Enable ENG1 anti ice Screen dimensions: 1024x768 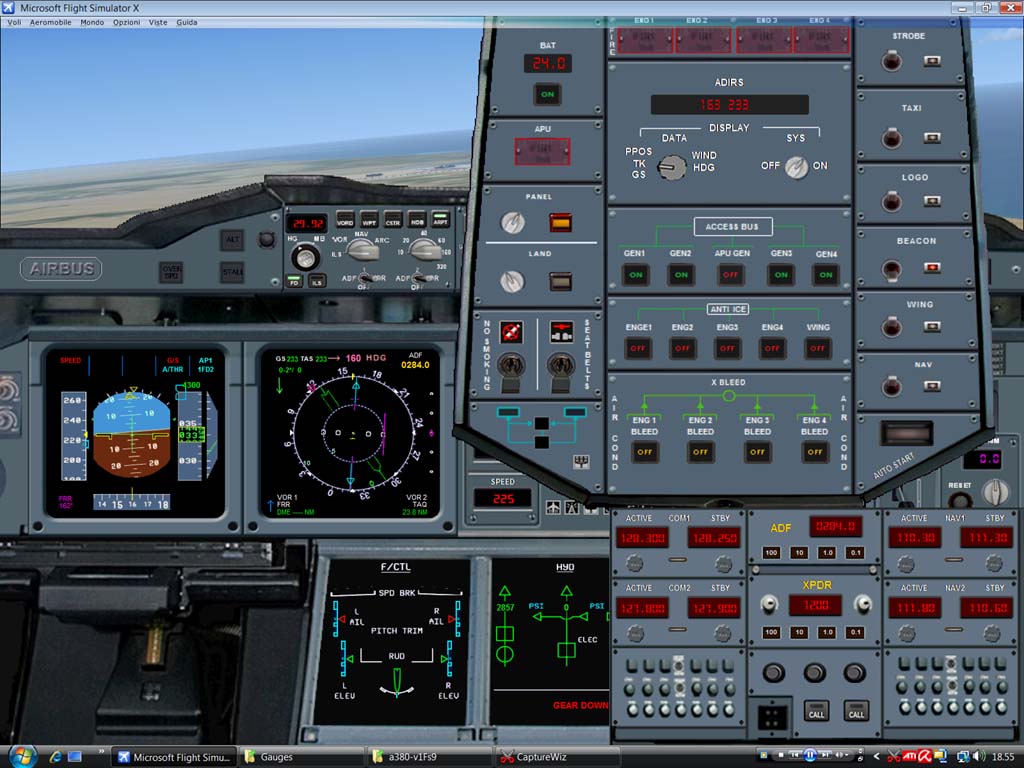(638, 349)
